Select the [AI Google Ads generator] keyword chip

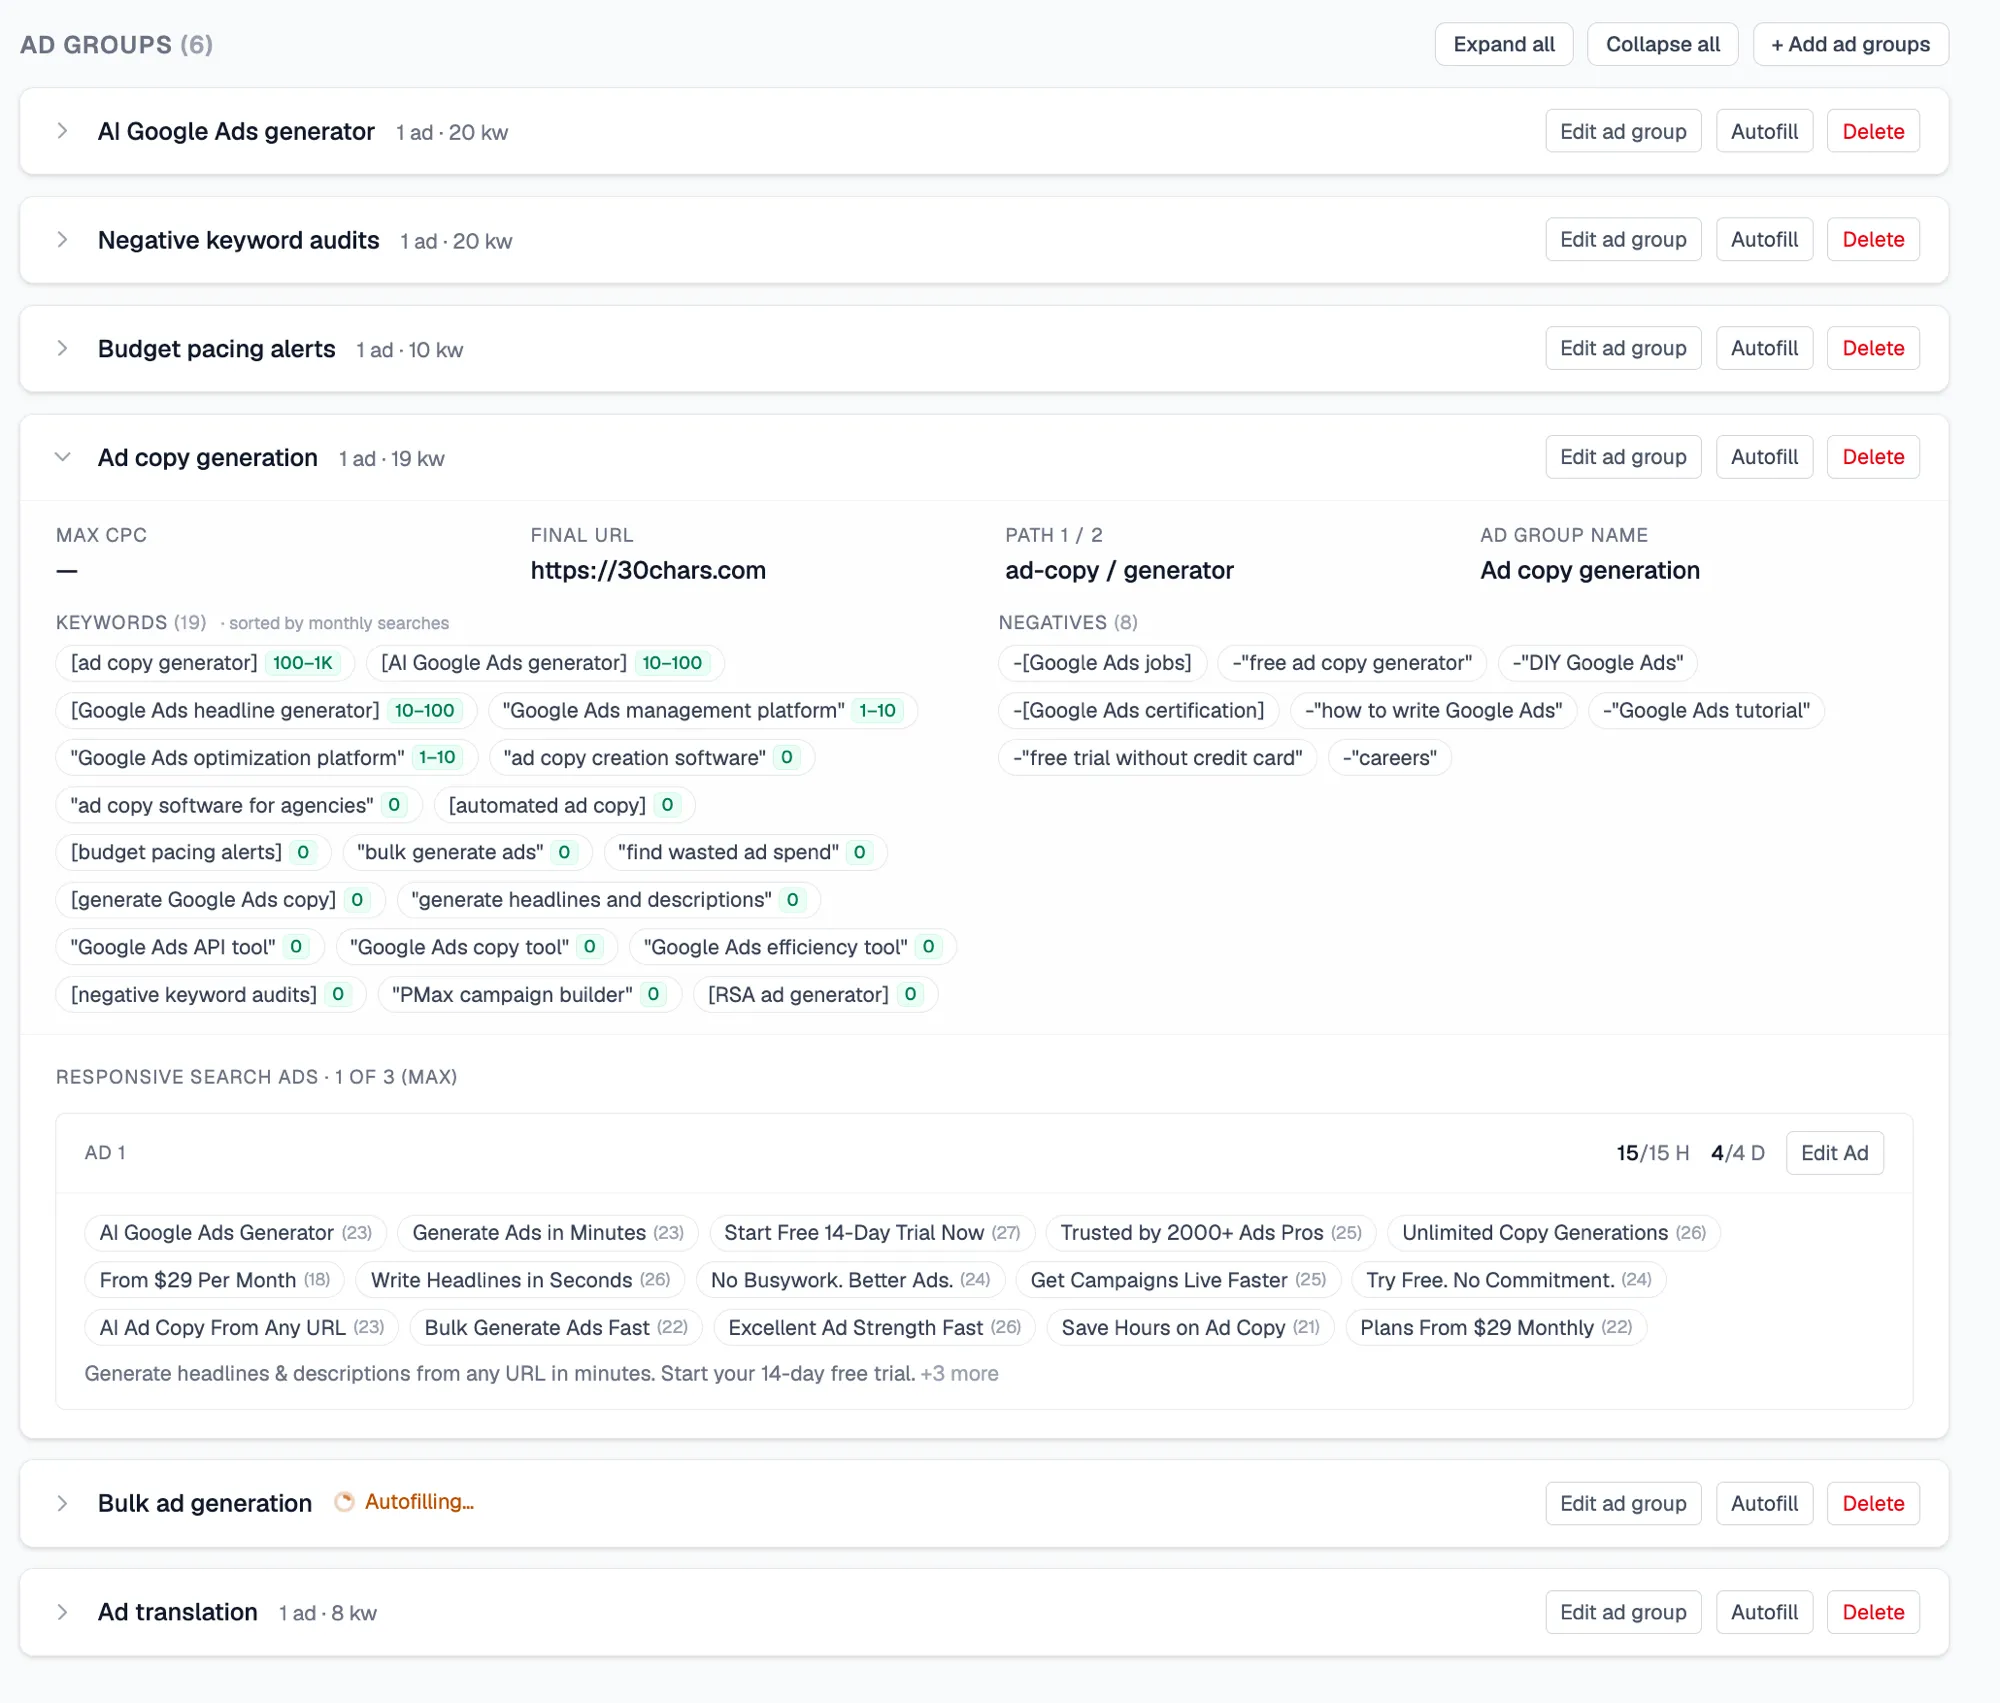545,663
